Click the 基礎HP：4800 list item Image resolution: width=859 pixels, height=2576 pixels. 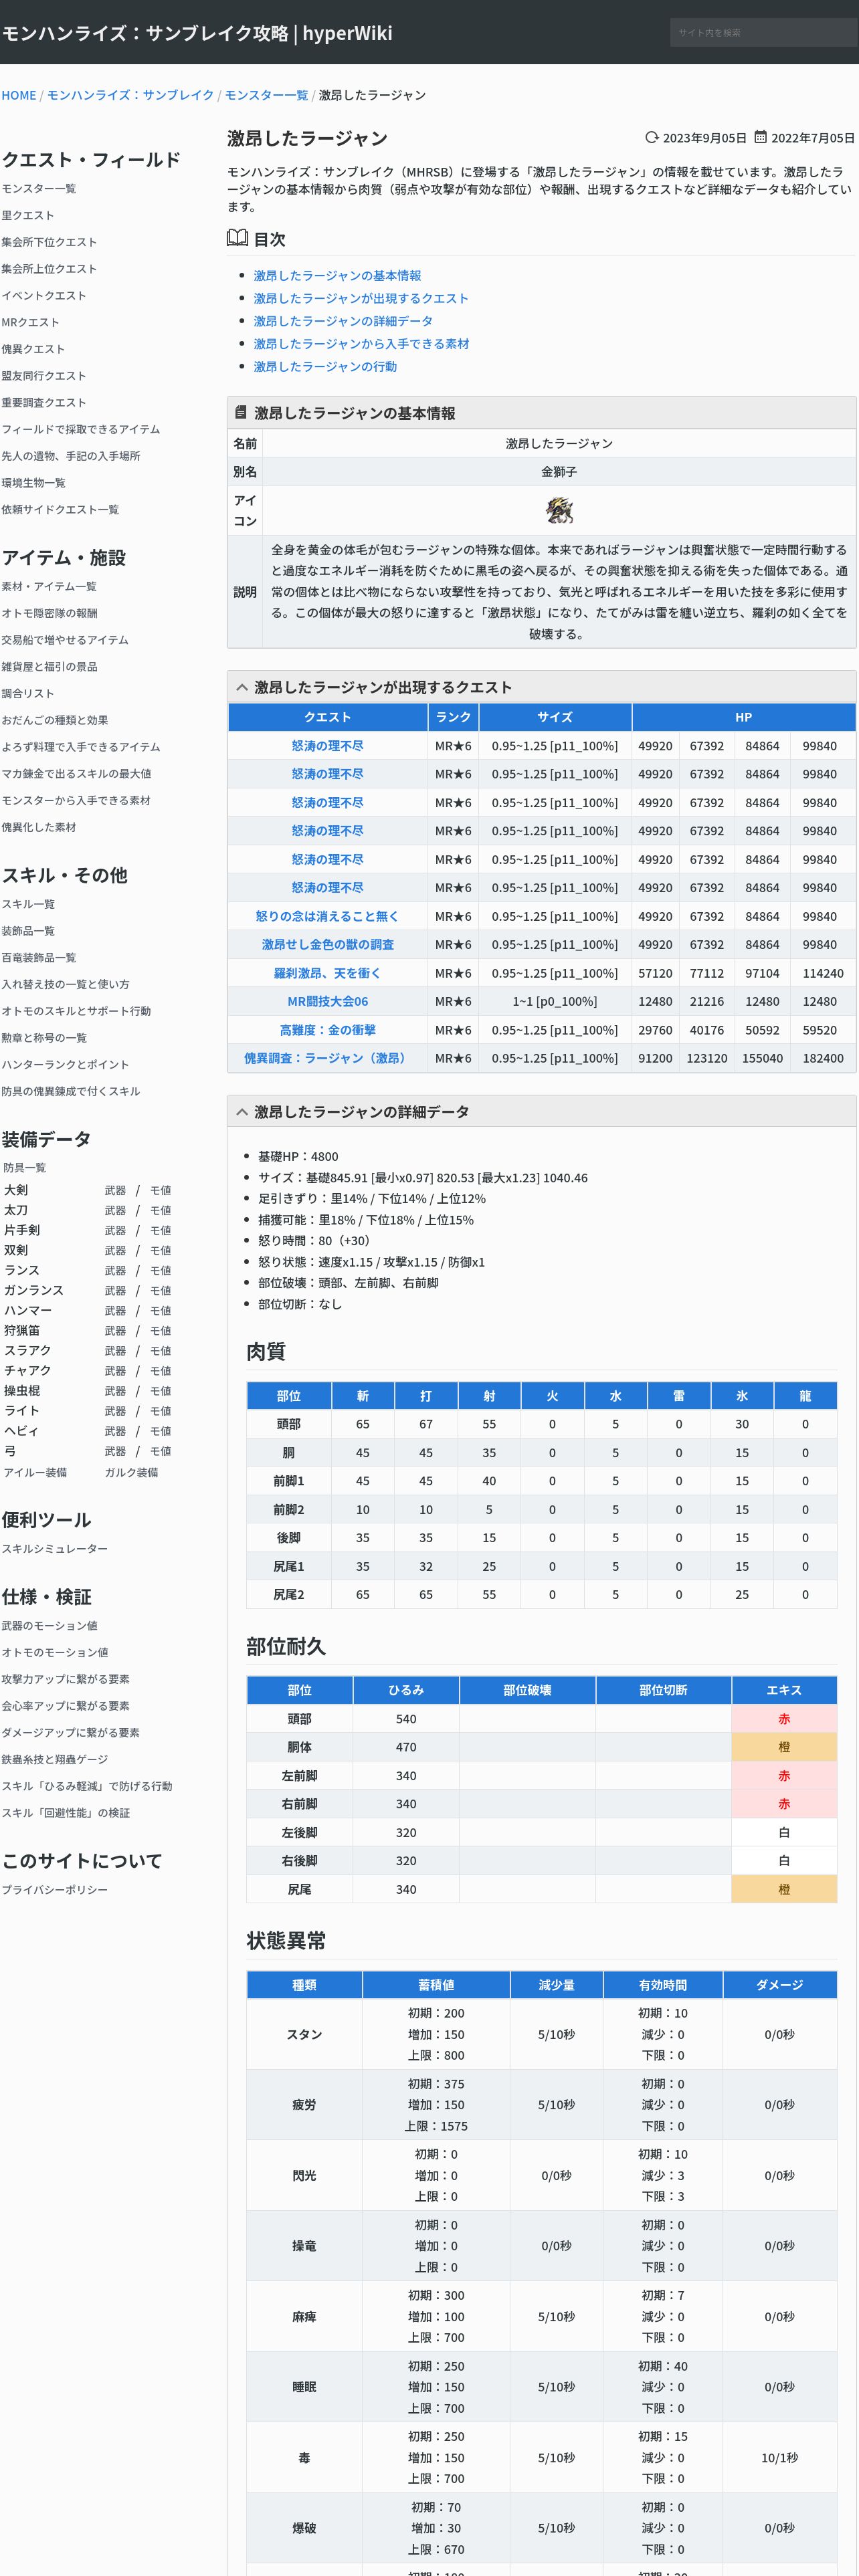[x=298, y=1156]
